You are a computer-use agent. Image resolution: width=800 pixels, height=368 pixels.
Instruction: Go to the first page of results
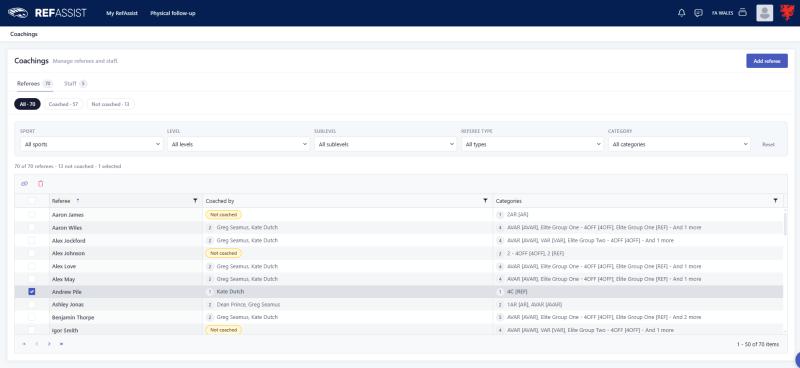point(23,344)
